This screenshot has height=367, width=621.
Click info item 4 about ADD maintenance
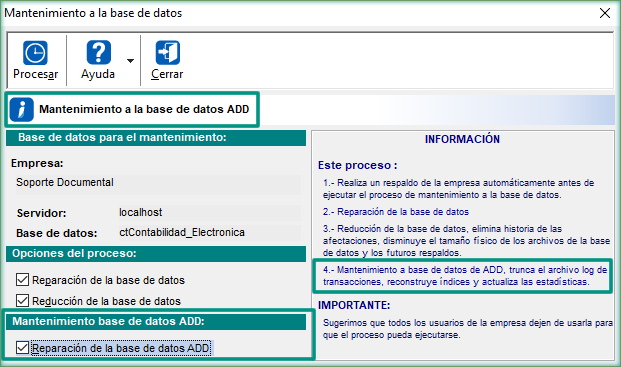pyautogui.click(x=465, y=276)
